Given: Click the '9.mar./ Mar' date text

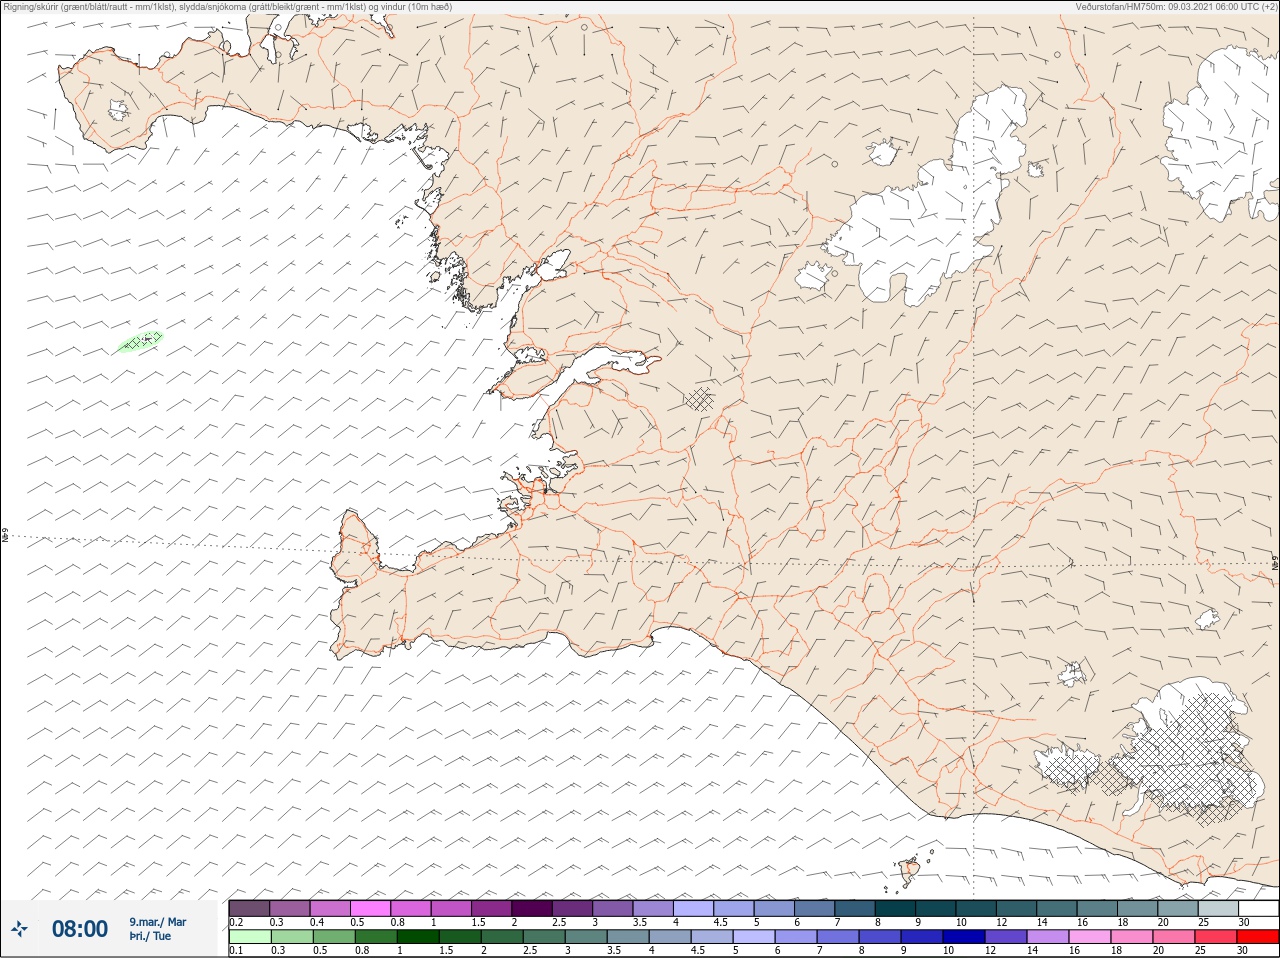Looking at the screenshot, I should 158,922.
